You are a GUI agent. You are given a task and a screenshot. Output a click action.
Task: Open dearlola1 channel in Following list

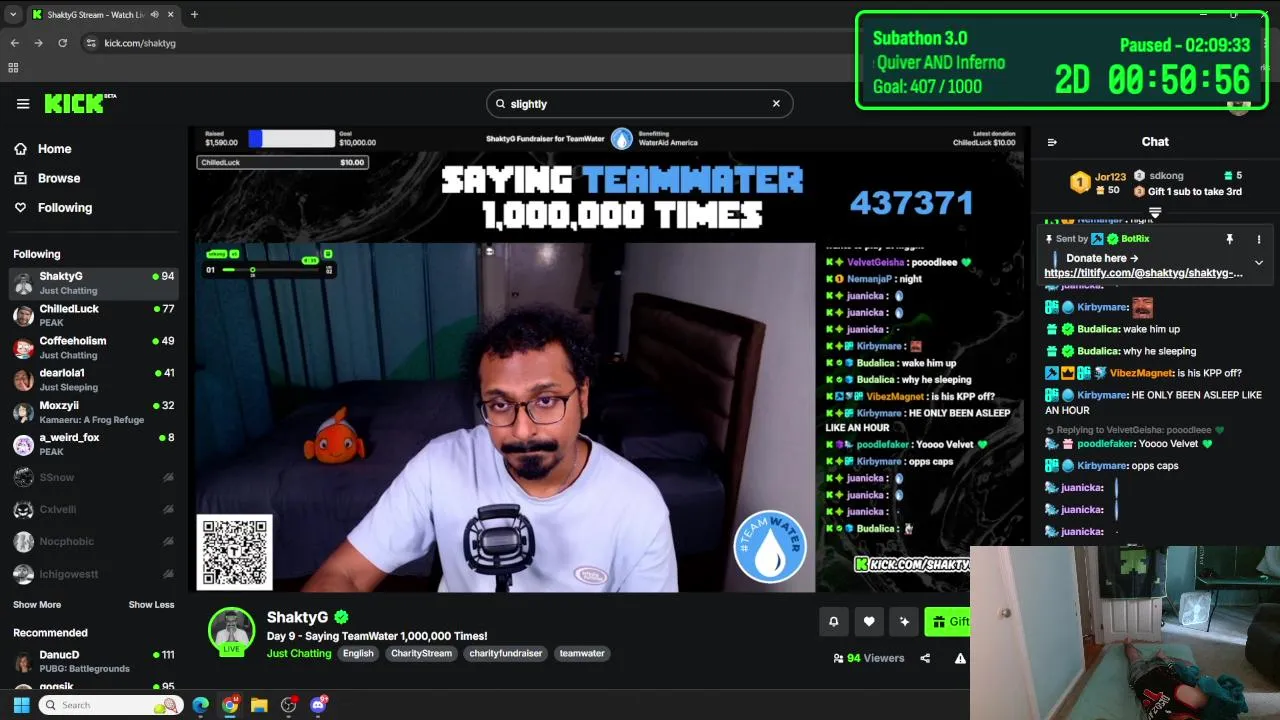pos(93,380)
